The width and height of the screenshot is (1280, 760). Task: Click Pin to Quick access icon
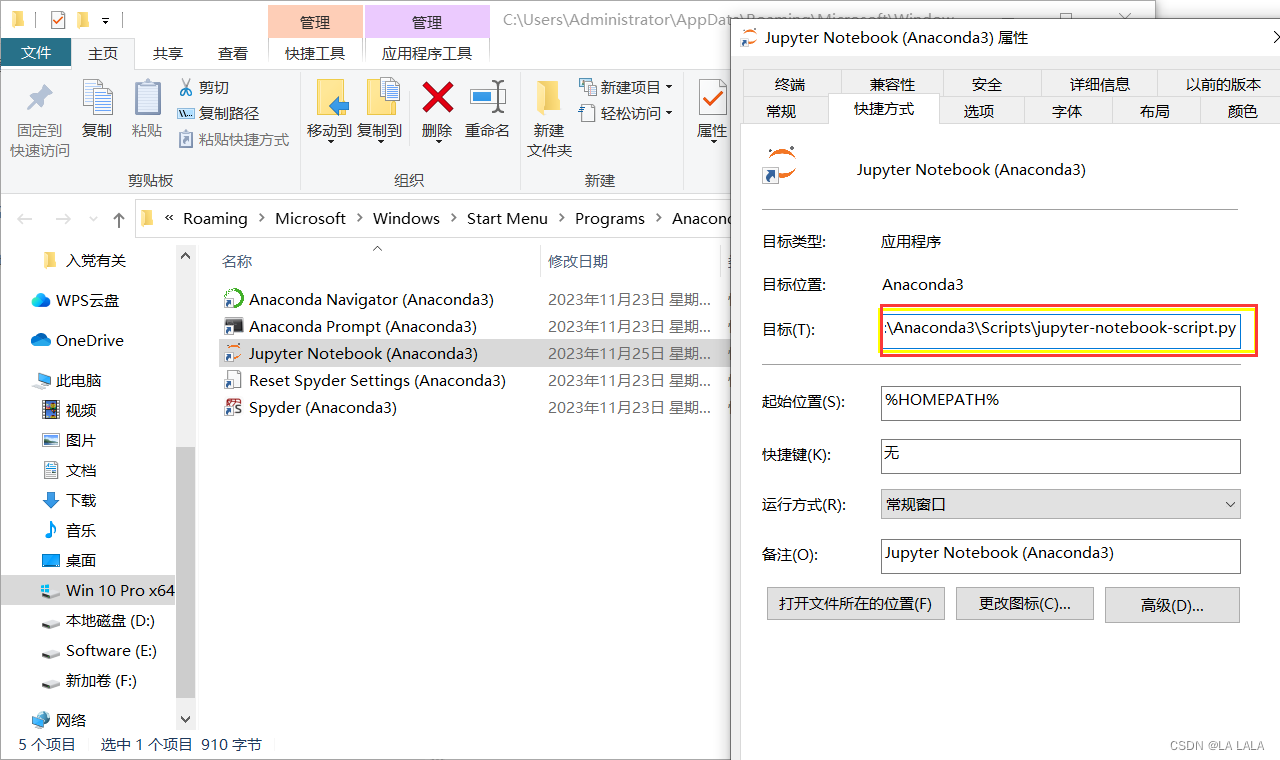point(39,99)
